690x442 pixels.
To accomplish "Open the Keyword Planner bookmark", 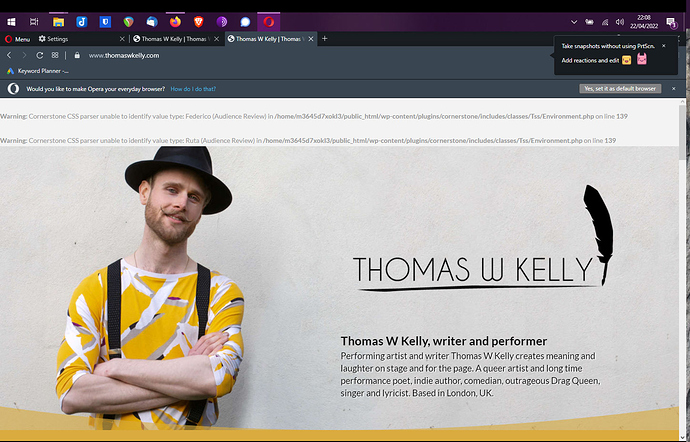I will click(x=38, y=71).
